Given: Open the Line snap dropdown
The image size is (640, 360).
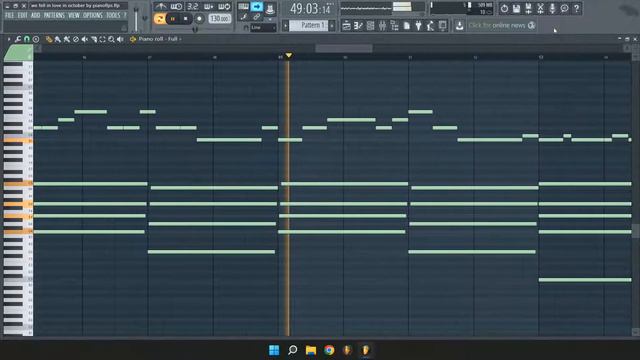Looking at the screenshot, I should [x=263, y=28].
